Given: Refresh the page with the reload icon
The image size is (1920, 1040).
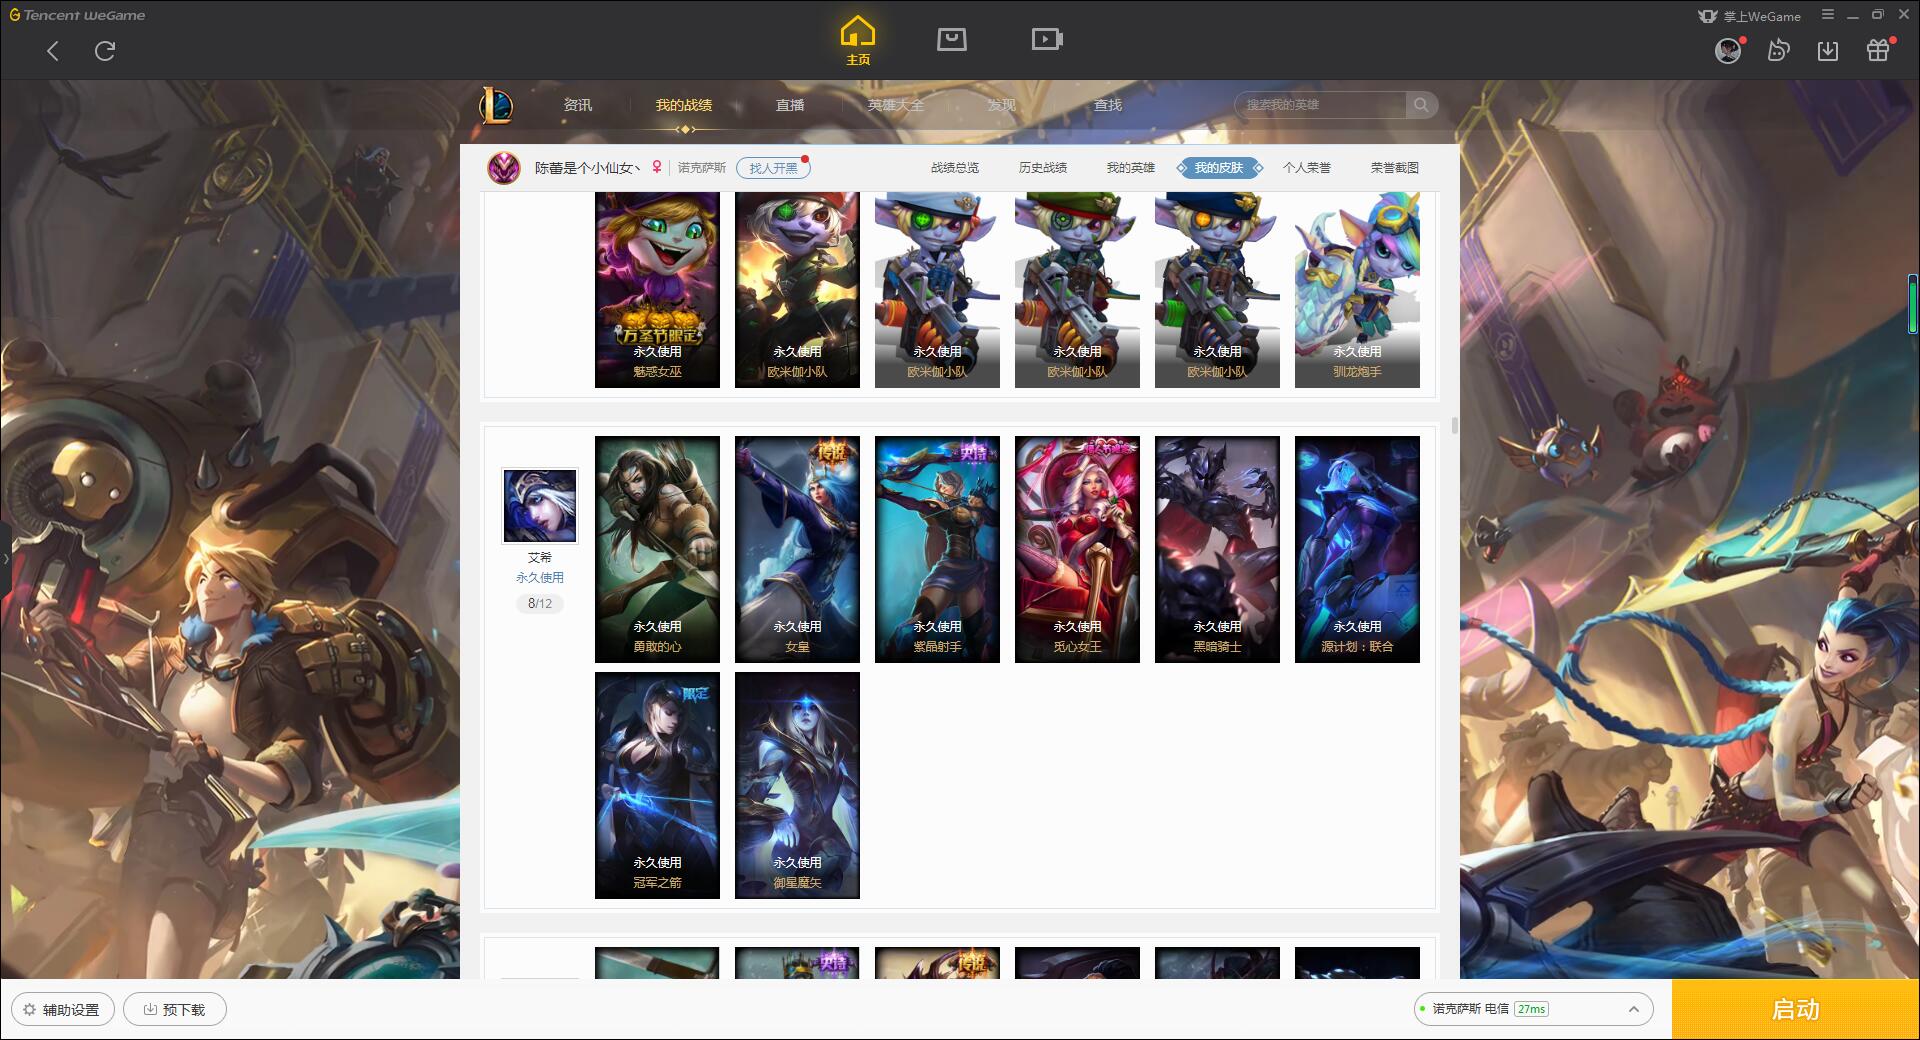Looking at the screenshot, I should 105,51.
